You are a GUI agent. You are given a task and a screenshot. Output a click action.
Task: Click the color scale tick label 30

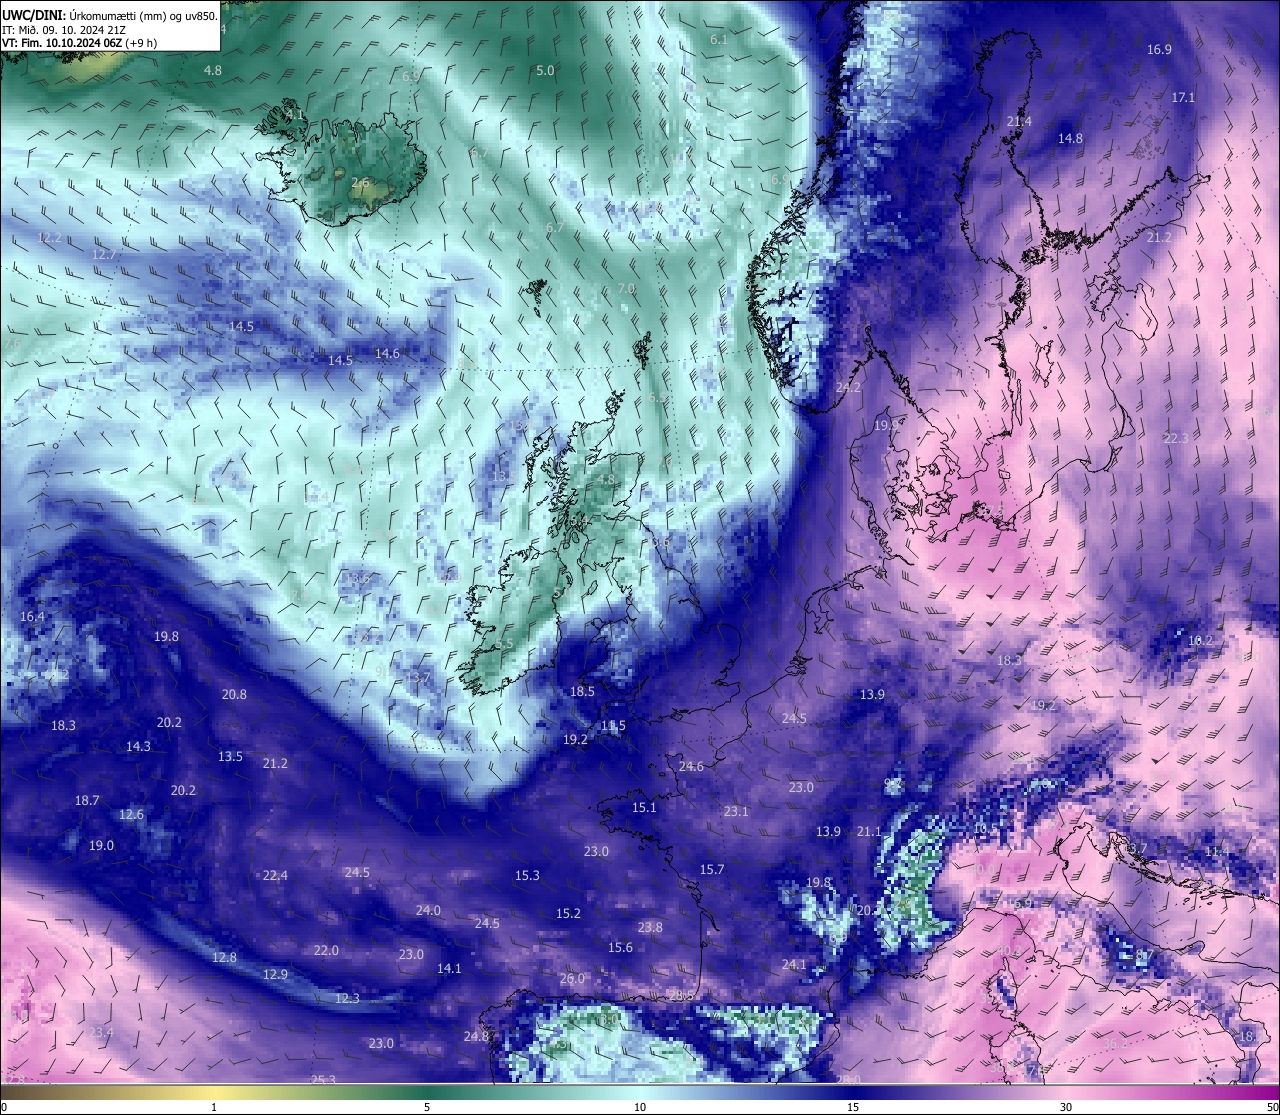(x=1066, y=1107)
